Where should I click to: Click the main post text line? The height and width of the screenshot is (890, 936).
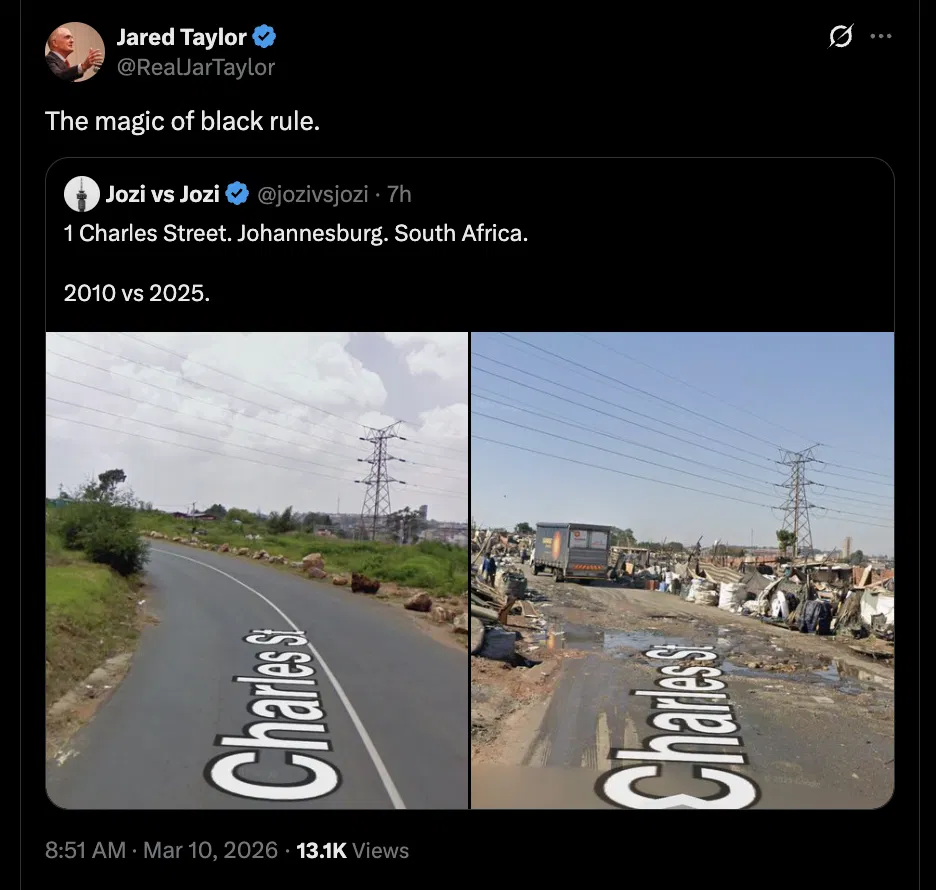click(183, 121)
